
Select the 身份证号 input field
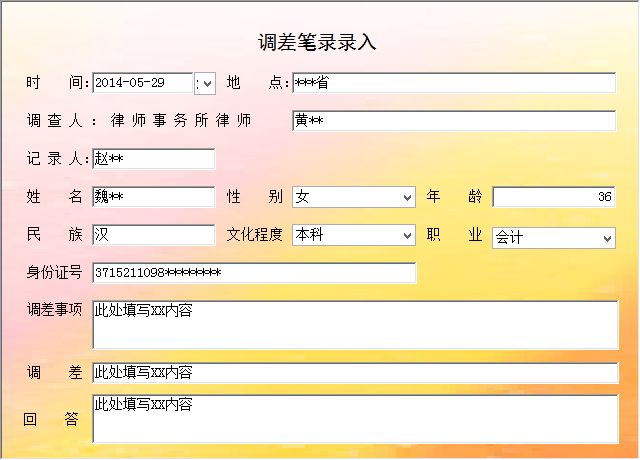pos(254,273)
